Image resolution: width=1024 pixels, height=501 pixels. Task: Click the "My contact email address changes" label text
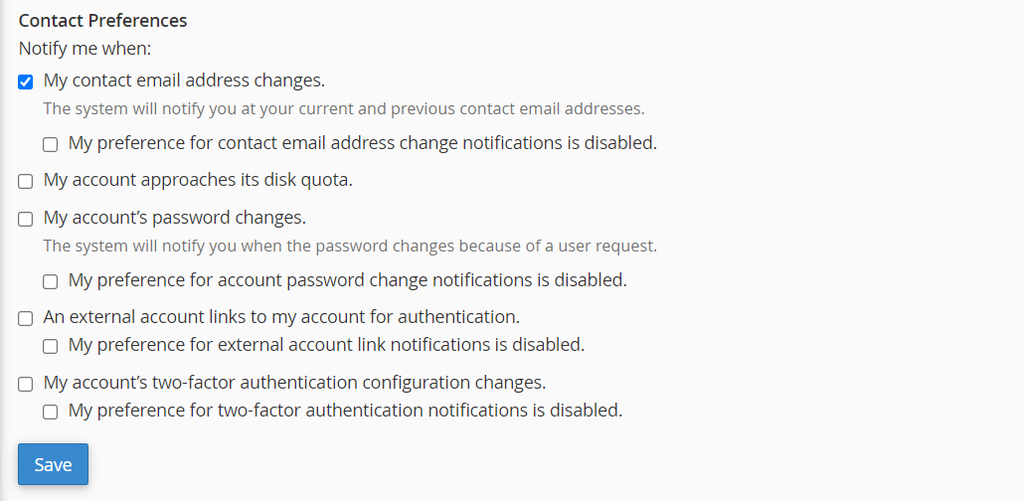184,81
